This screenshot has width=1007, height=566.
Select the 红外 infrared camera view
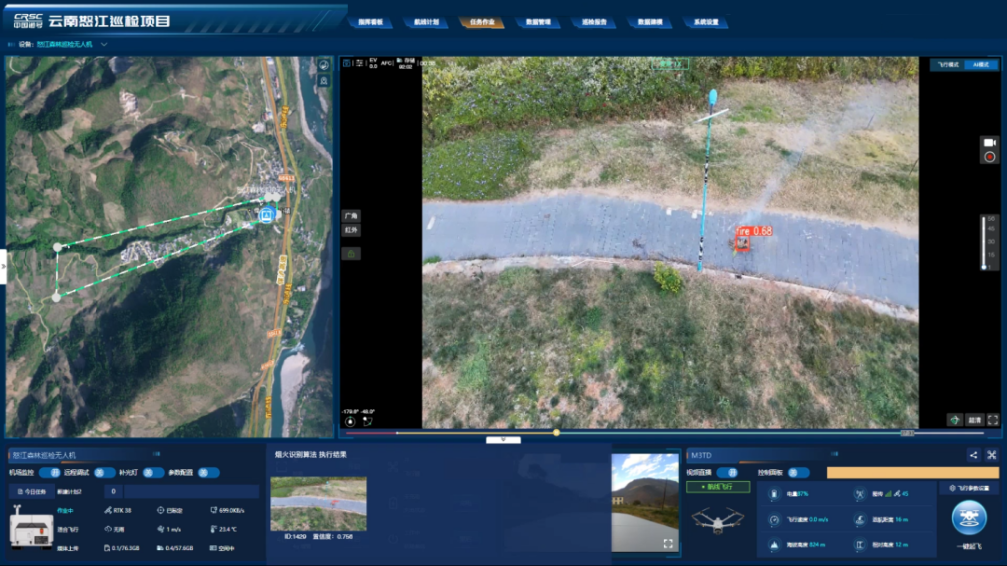tap(351, 230)
